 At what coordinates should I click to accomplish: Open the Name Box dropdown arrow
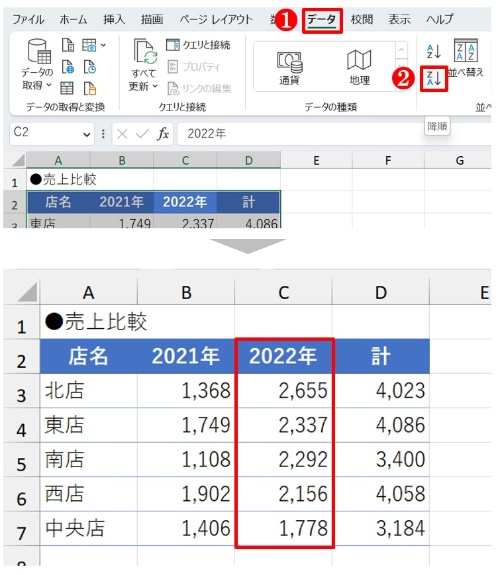point(87,135)
